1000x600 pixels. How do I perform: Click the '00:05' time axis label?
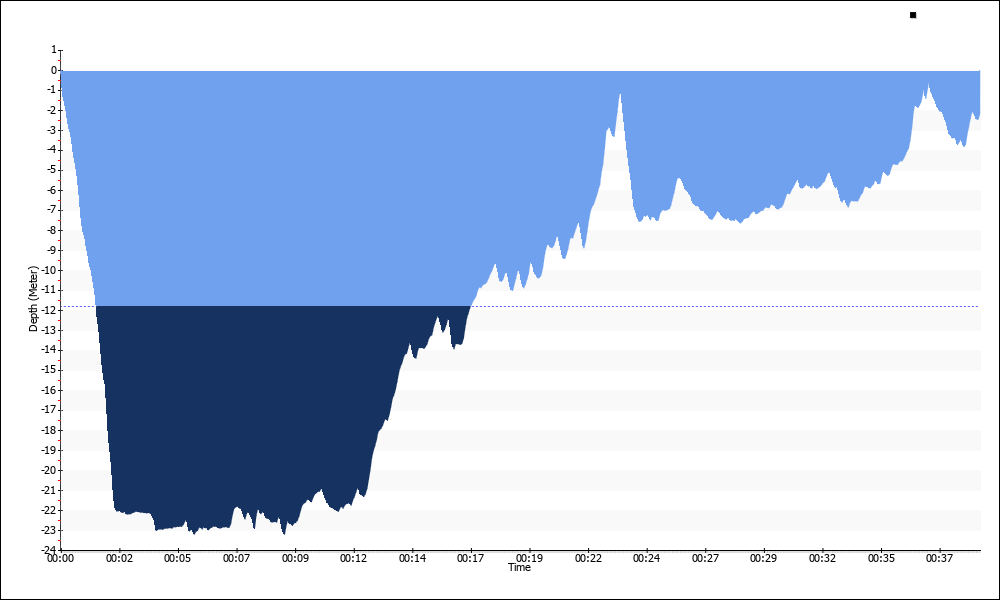178,559
